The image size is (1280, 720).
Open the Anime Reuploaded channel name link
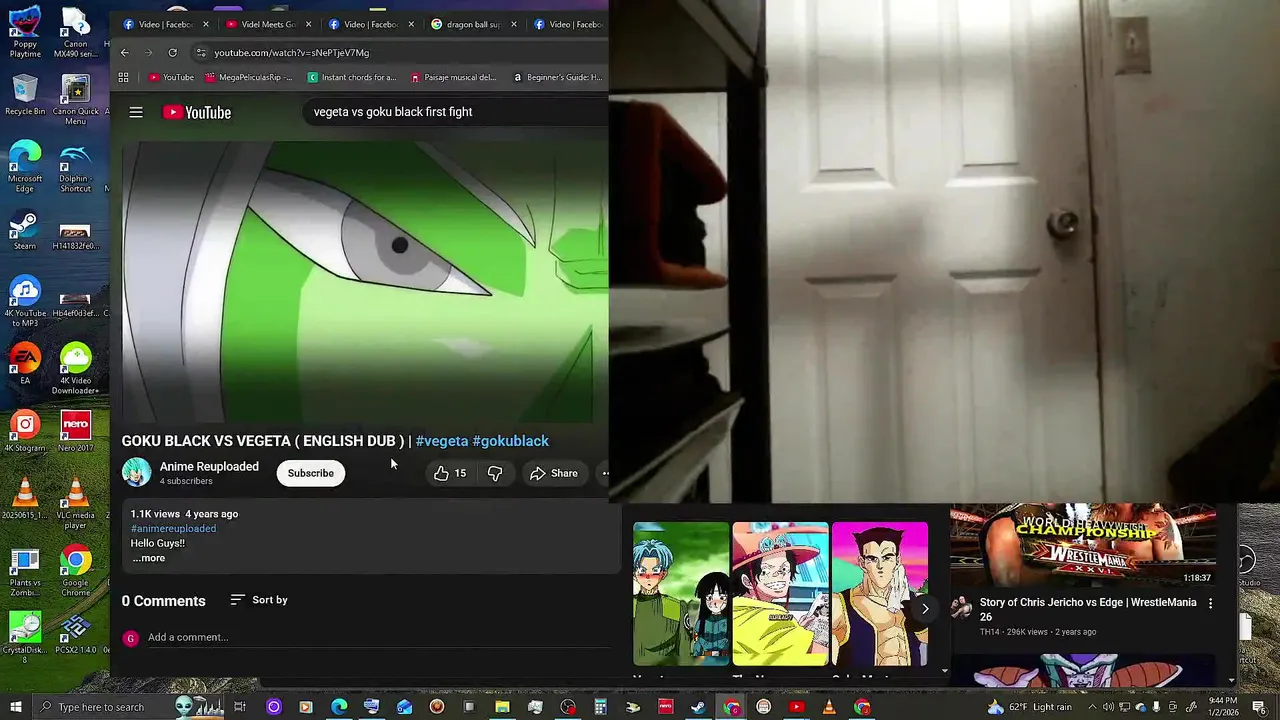pos(209,466)
